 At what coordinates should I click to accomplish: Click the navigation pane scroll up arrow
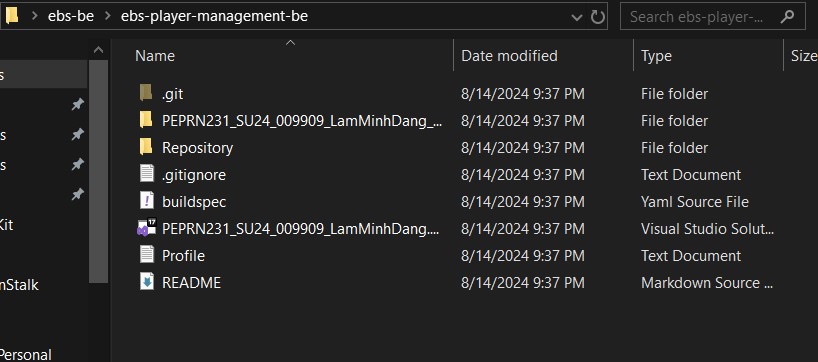point(98,51)
